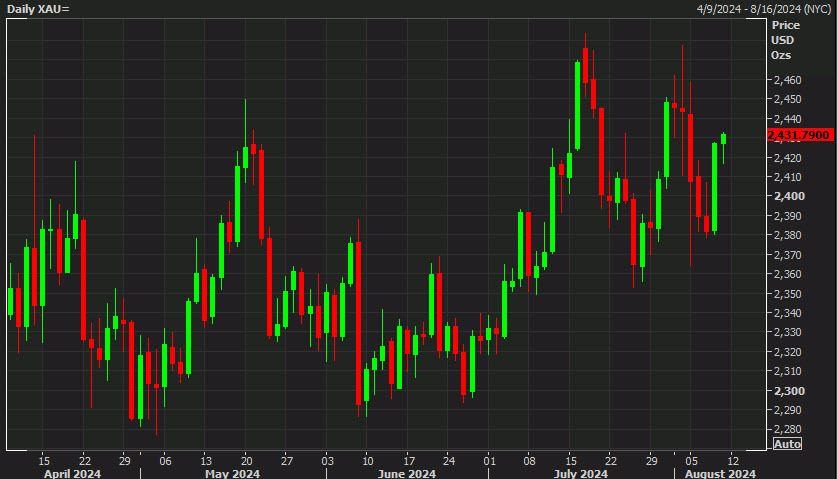Click the 01 date label in July
The height and width of the screenshot is (479, 837).
coord(489,461)
